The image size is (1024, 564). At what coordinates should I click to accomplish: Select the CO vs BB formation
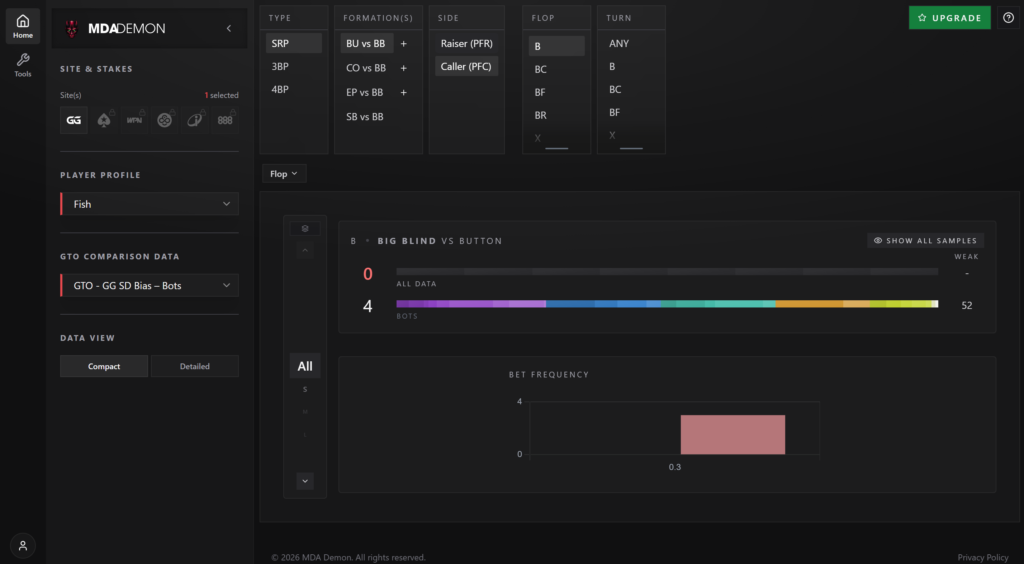tap(366, 68)
